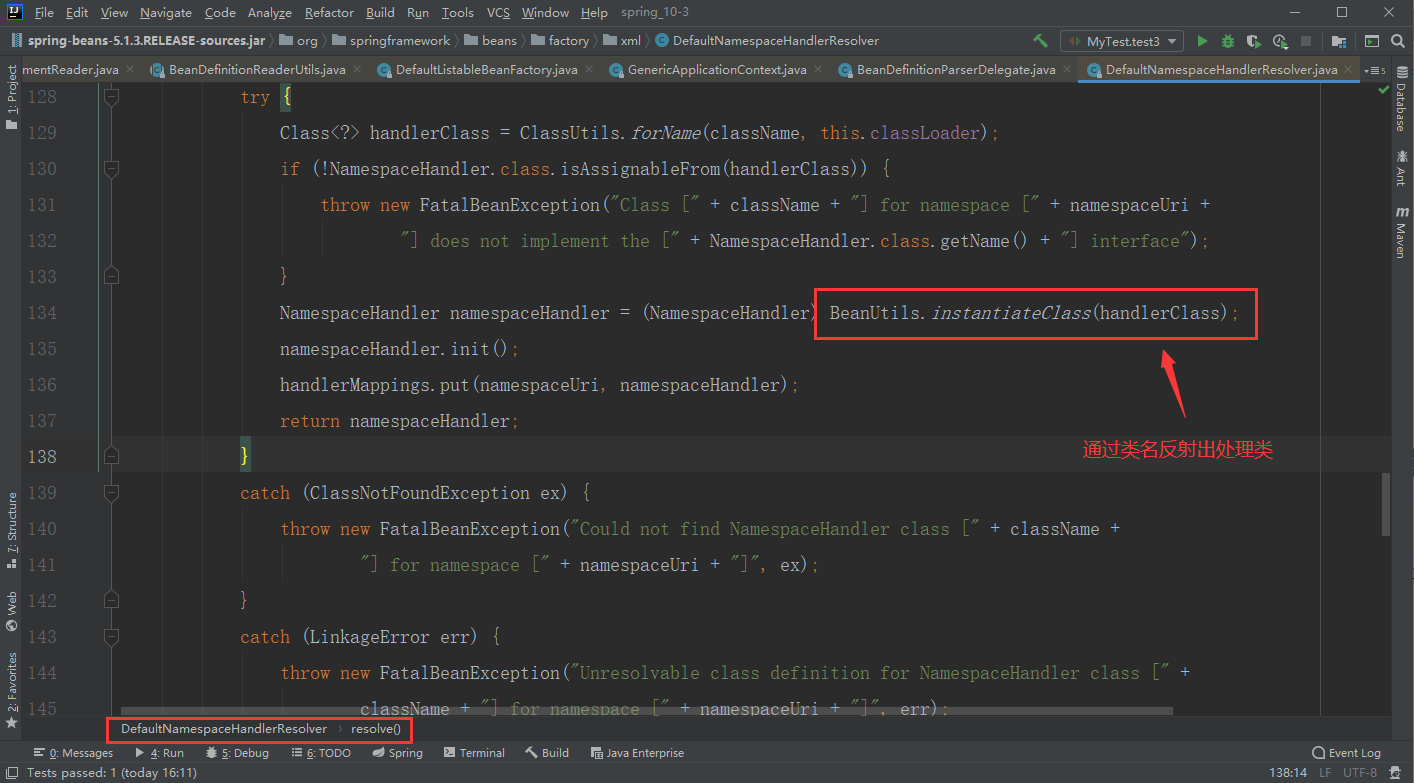
Task: Open the Java Enterprise tool window
Action: [x=638, y=753]
